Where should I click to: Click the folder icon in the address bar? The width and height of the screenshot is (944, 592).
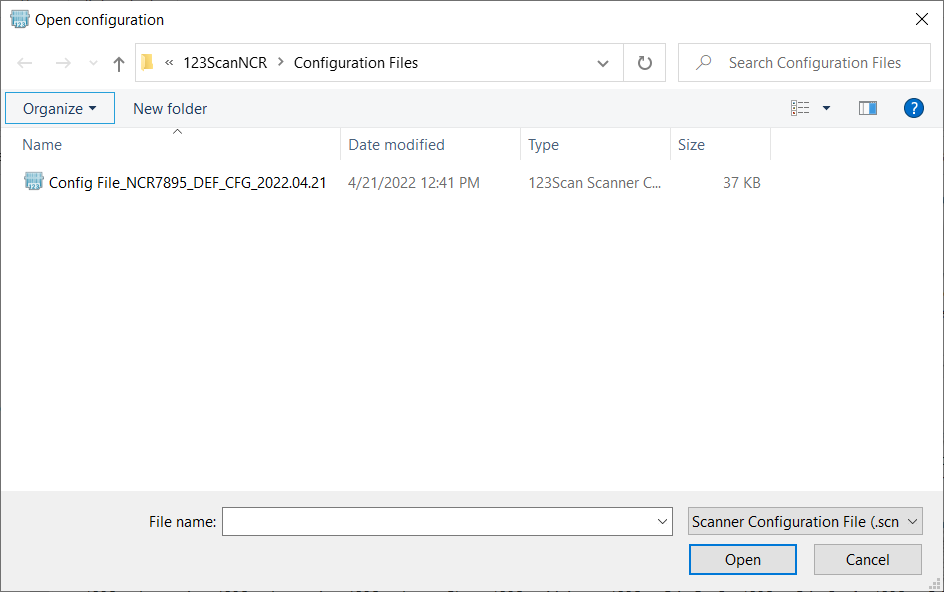(x=148, y=63)
